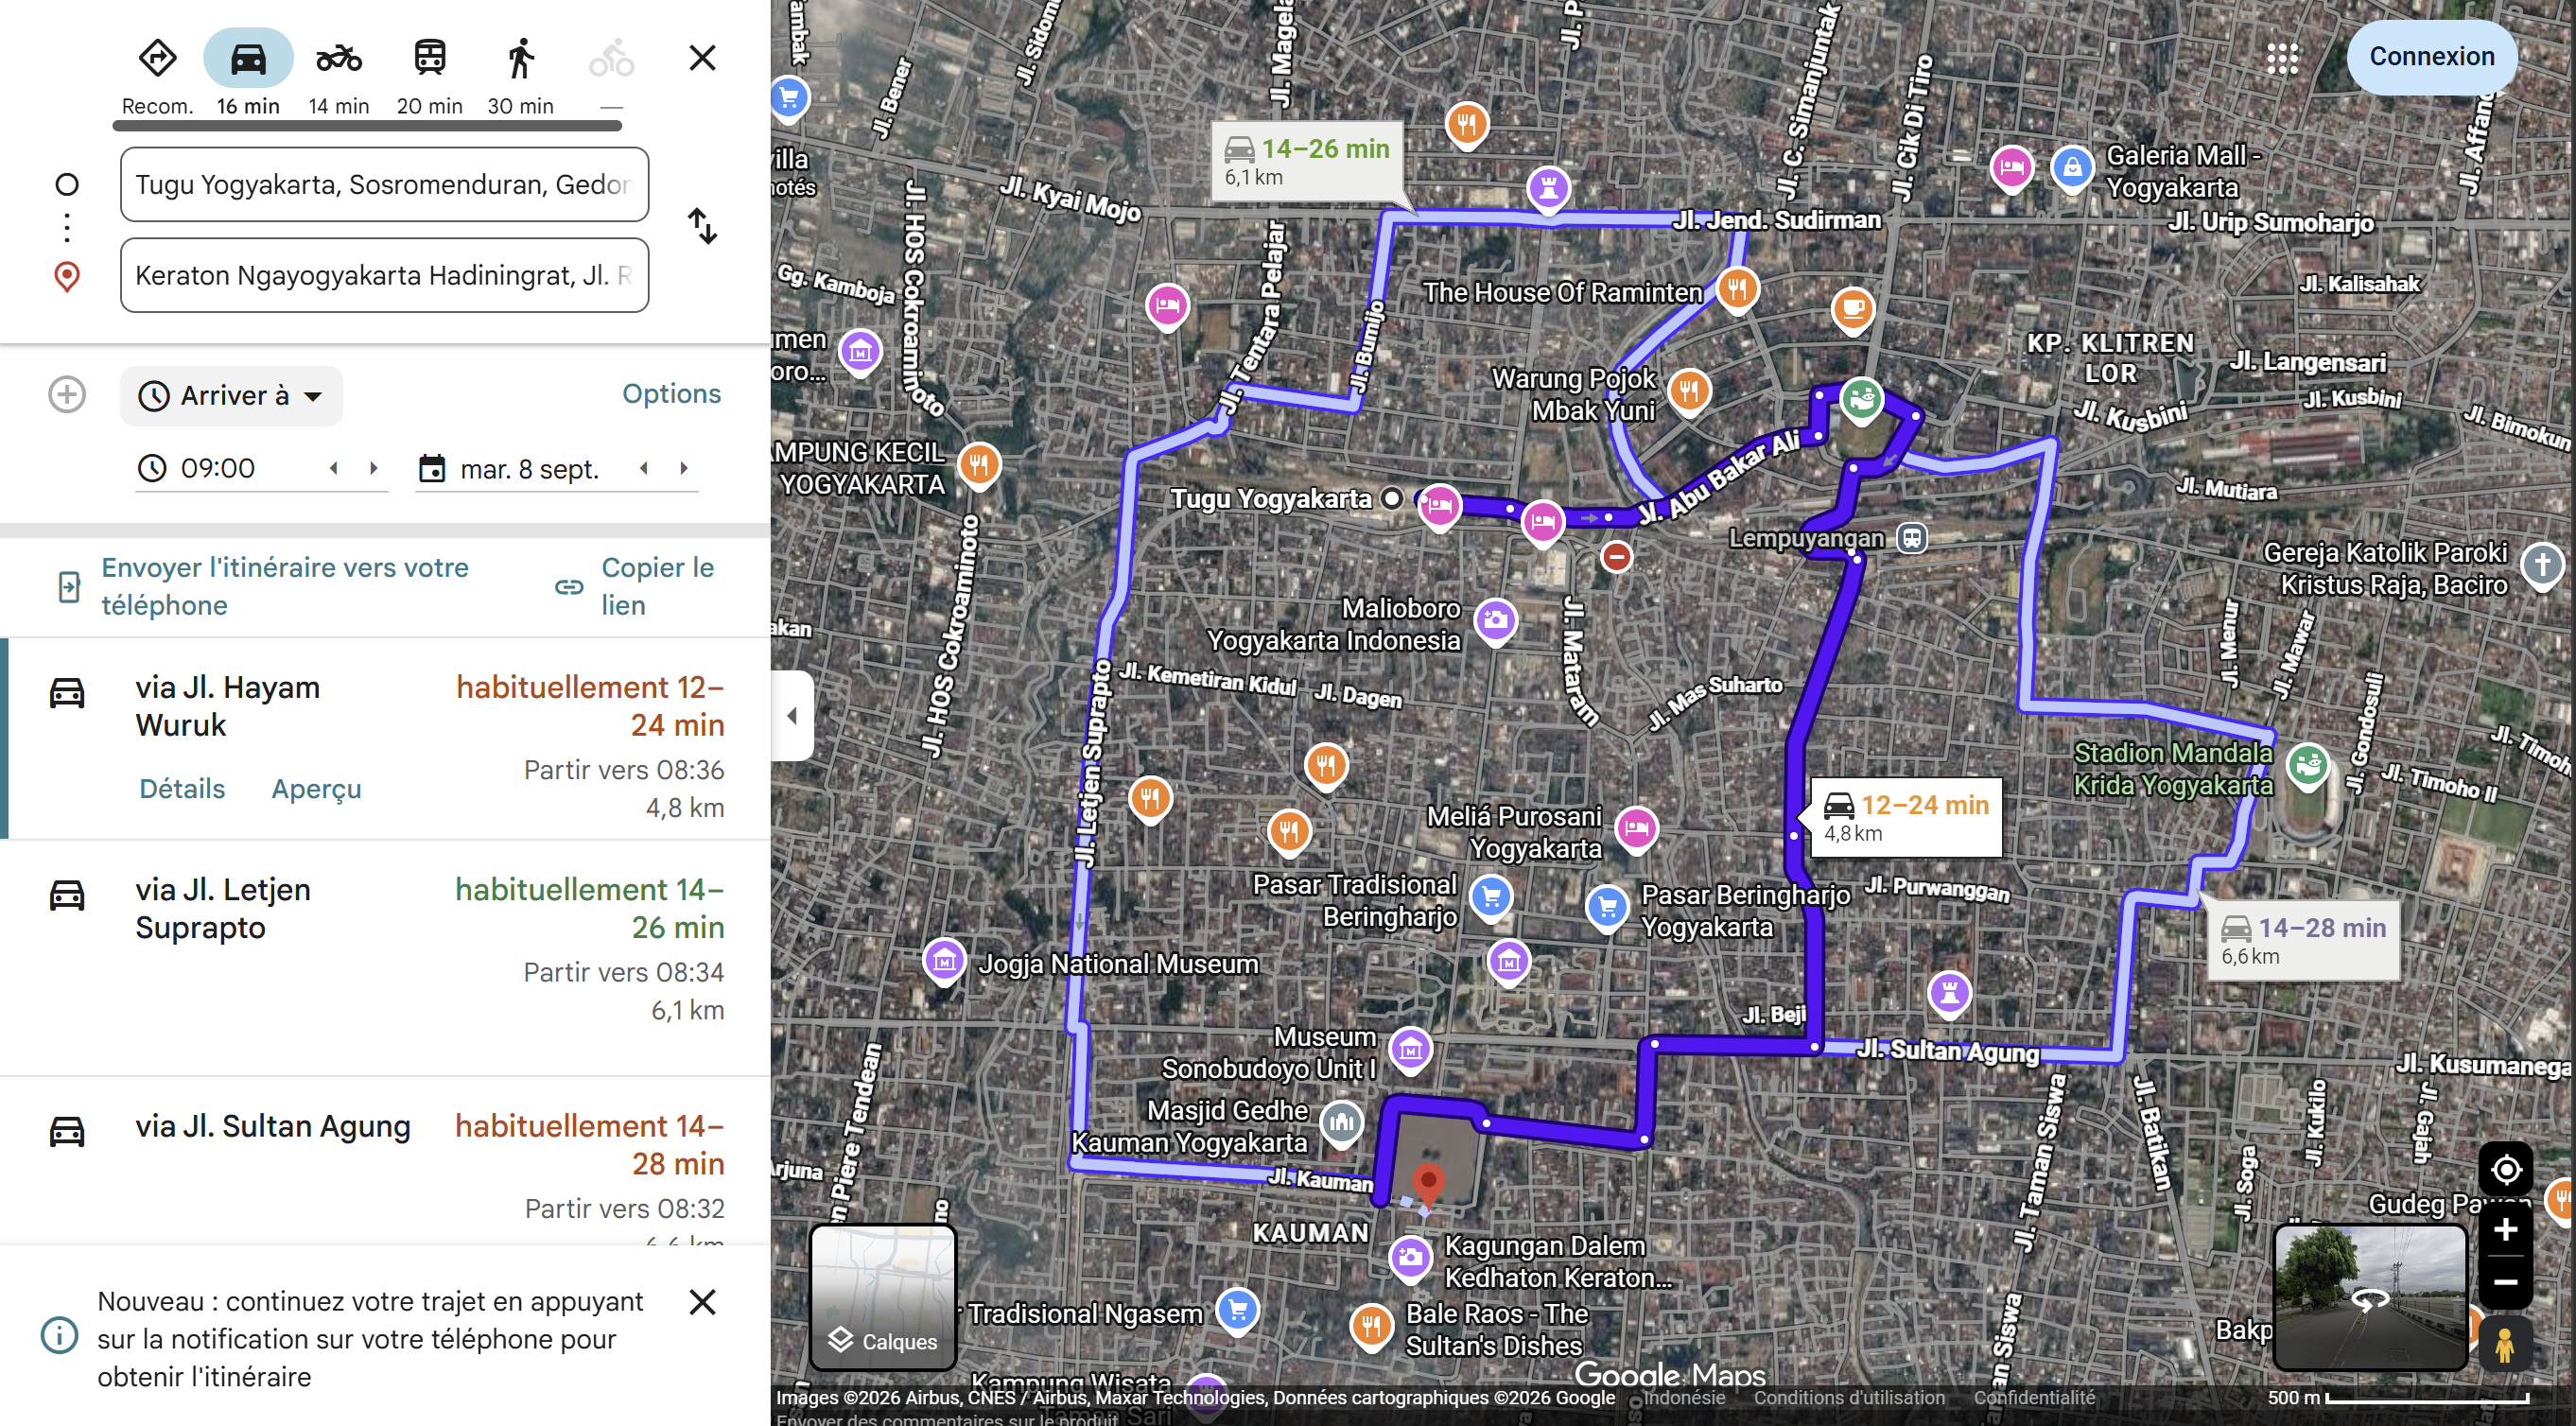
Task: Open Warung Pojok Mbak Yuni marker
Action: point(1689,392)
